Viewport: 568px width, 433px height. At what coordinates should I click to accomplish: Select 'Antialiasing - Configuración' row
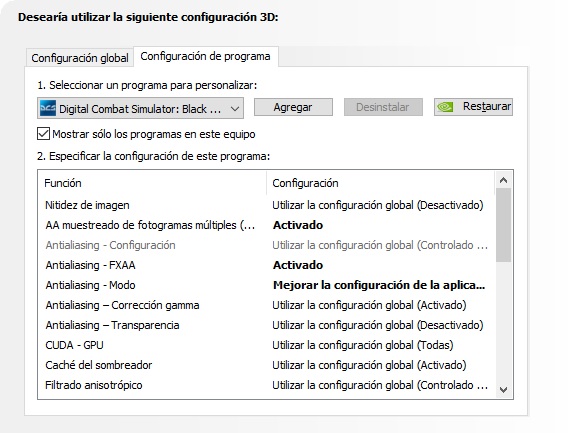266,245
